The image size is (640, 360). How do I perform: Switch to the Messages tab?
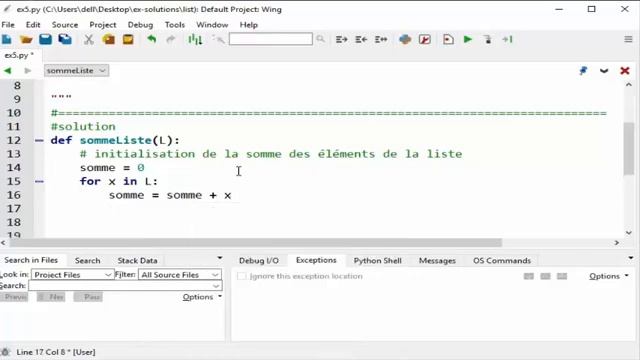click(437, 260)
